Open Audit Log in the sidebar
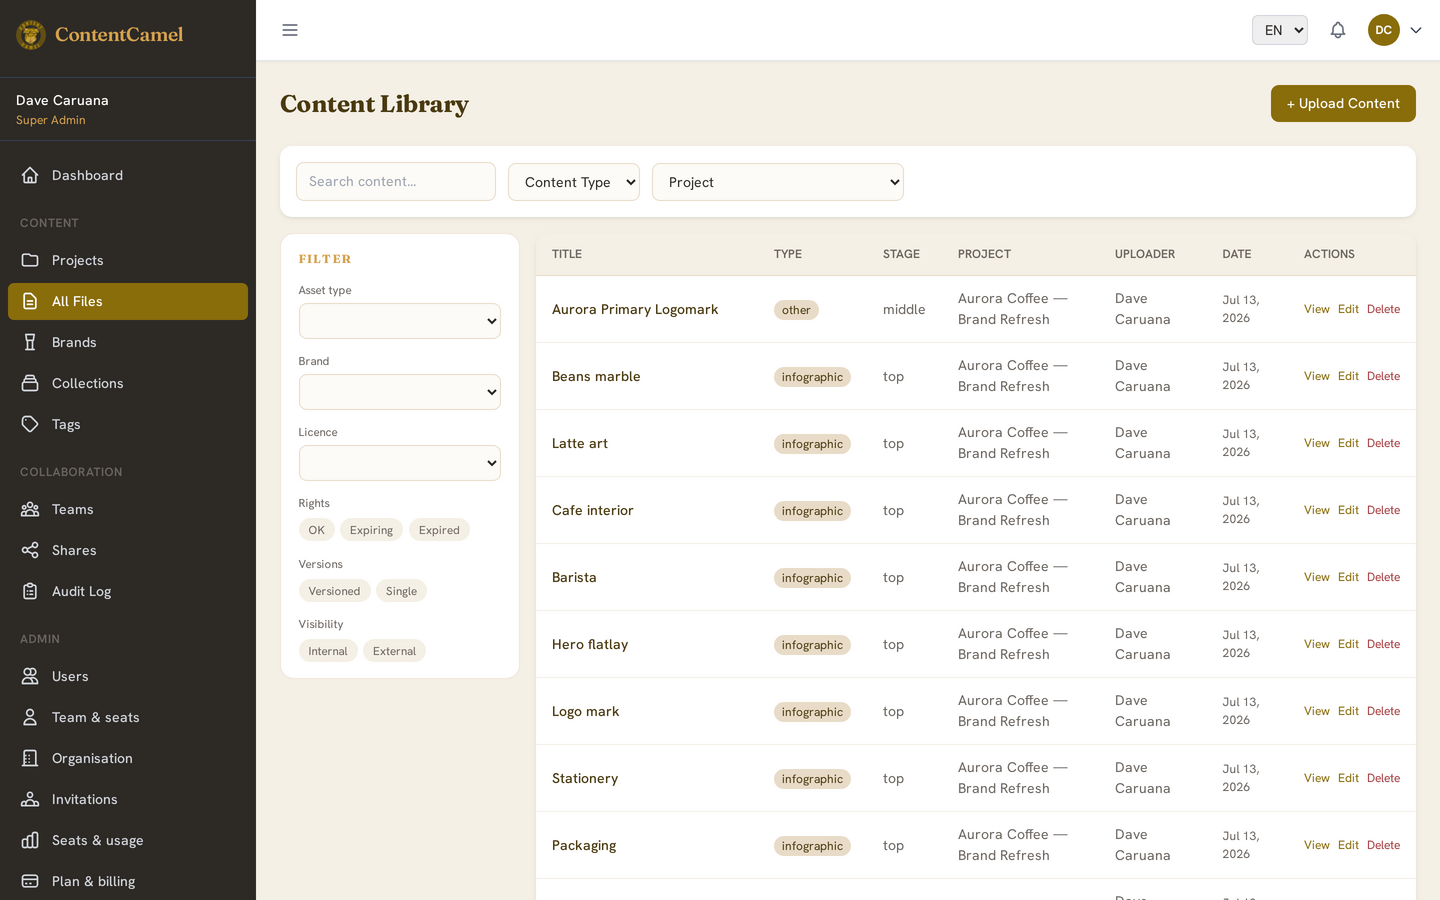Screen dimensions: 1440x900 click(x=128, y=591)
